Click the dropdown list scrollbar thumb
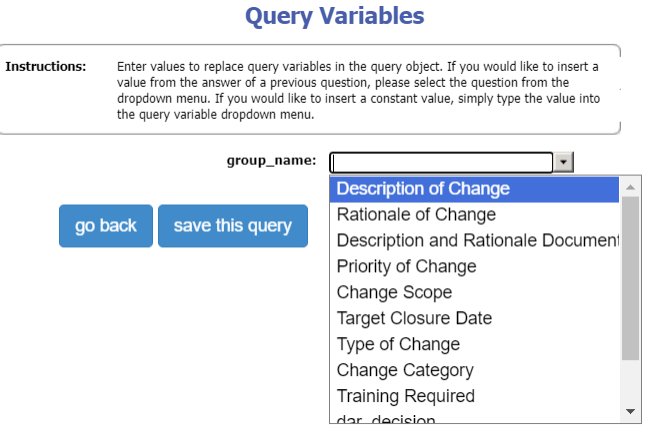This screenshot has width=652, height=444. [x=630, y=278]
